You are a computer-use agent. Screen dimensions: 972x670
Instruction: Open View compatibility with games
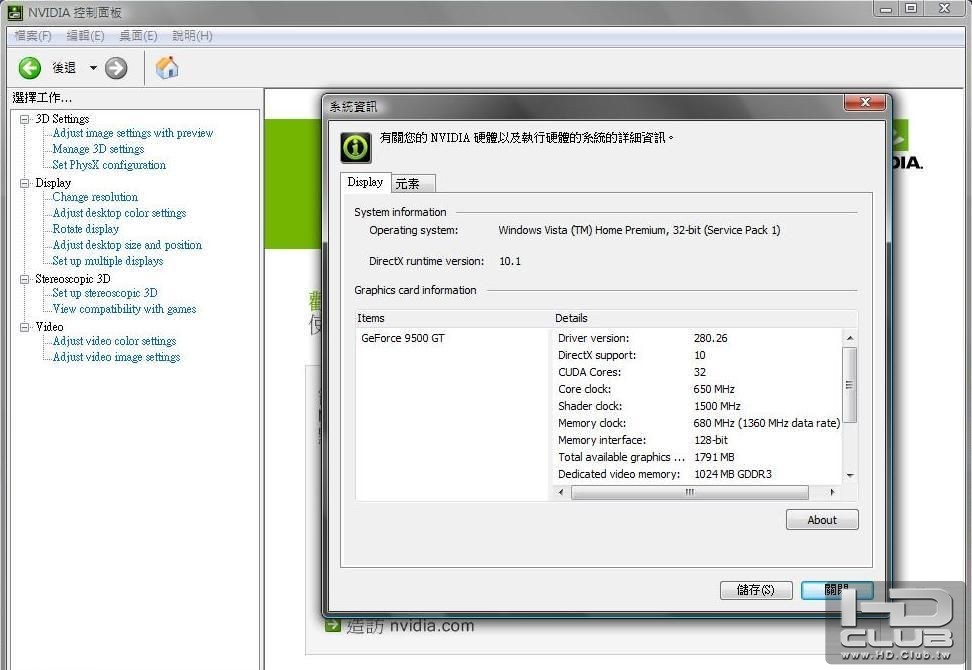click(124, 309)
